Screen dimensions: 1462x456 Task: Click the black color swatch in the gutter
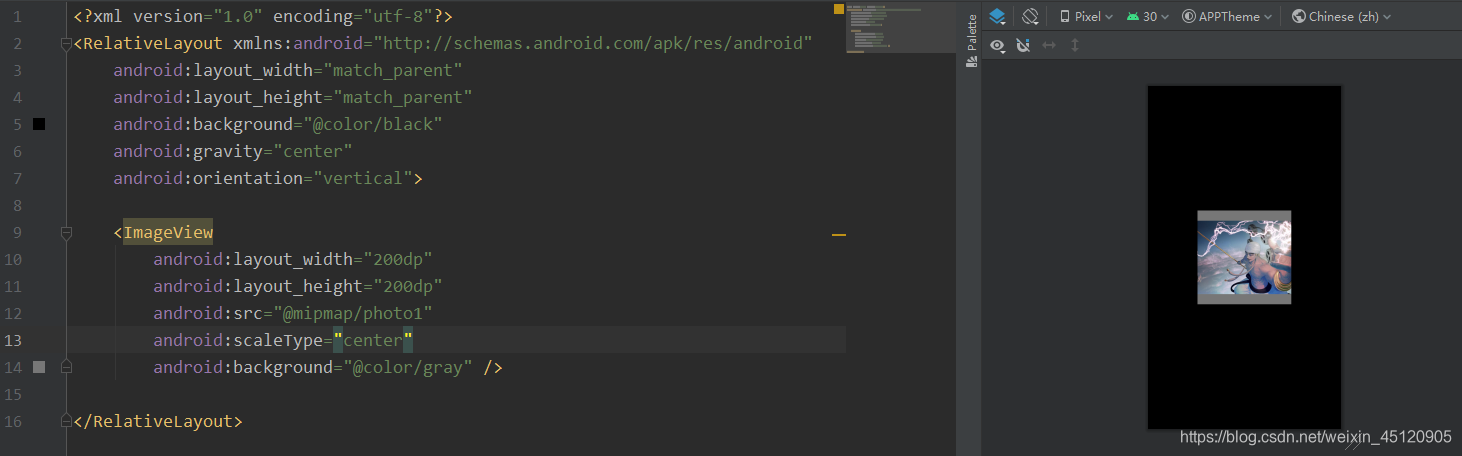point(39,124)
